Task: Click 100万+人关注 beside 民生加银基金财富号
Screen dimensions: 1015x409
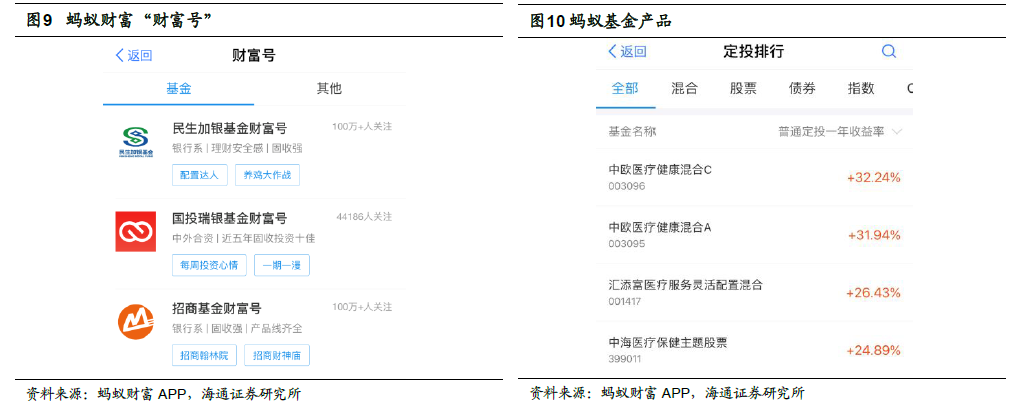Action: [362, 126]
